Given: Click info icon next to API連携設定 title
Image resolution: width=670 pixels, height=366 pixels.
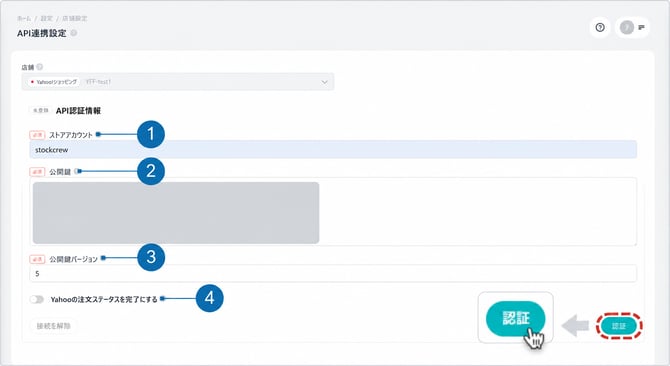Looking at the screenshot, I should (x=74, y=33).
